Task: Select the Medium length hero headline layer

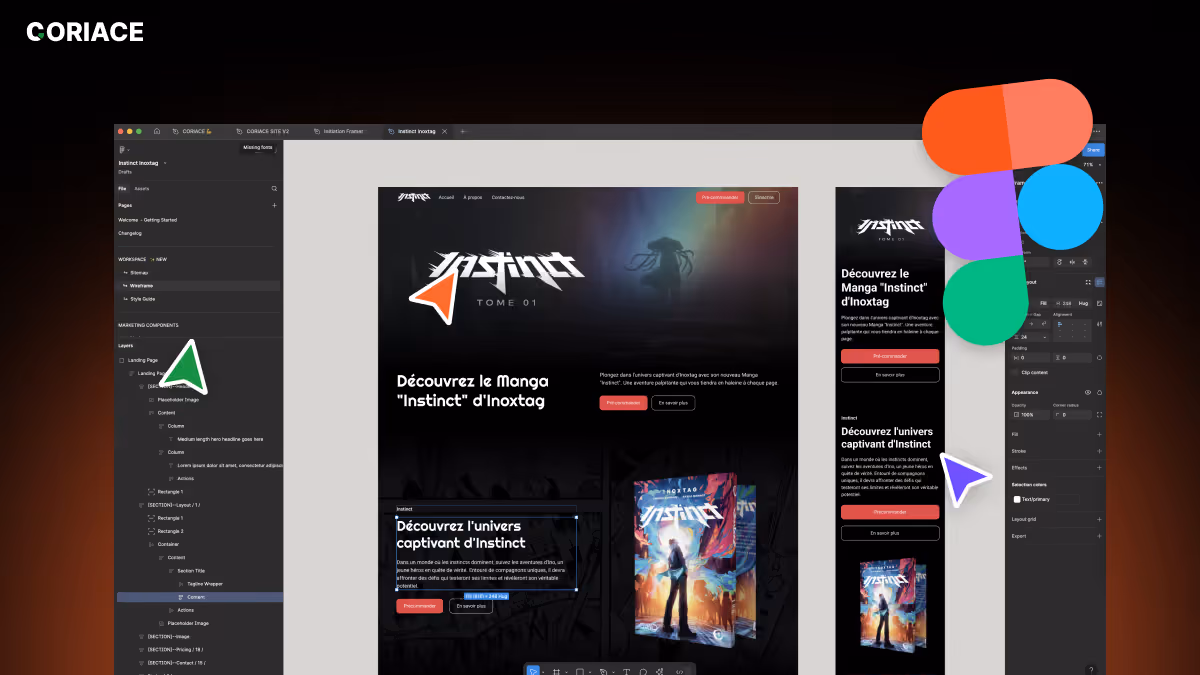Action: (x=220, y=439)
